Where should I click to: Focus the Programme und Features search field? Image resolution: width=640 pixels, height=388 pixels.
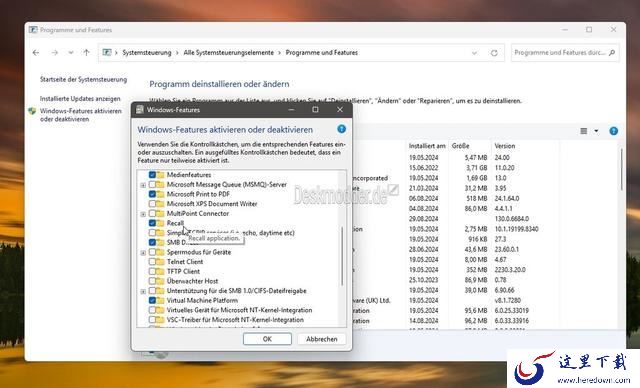click(560, 53)
